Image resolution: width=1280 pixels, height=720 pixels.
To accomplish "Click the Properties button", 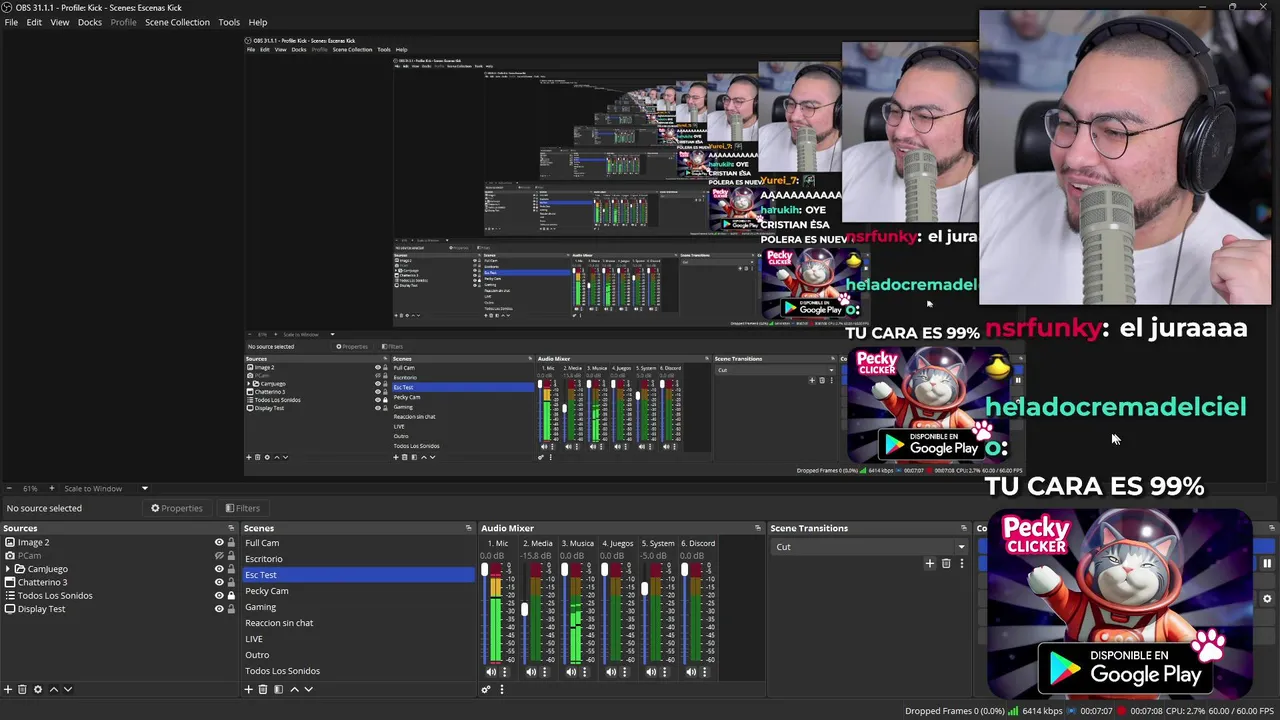I will point(177,508).
